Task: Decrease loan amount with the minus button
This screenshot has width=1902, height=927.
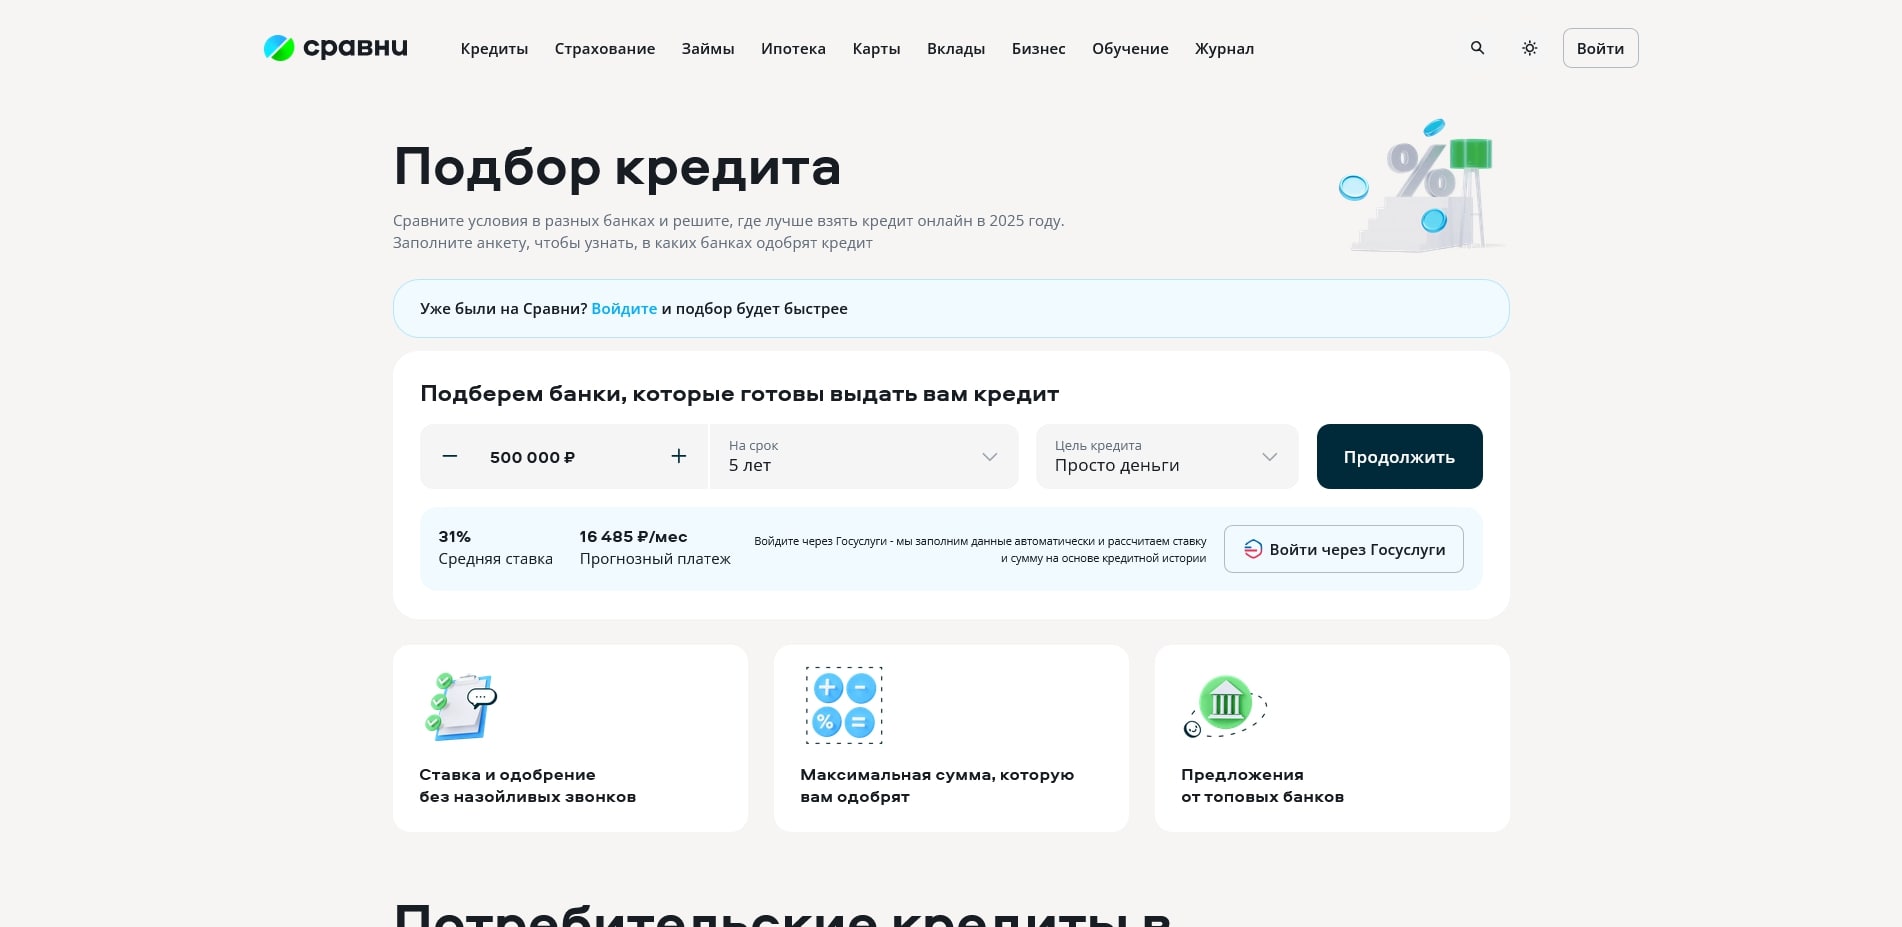Action: pyautogui.click(x=449, y=457)
